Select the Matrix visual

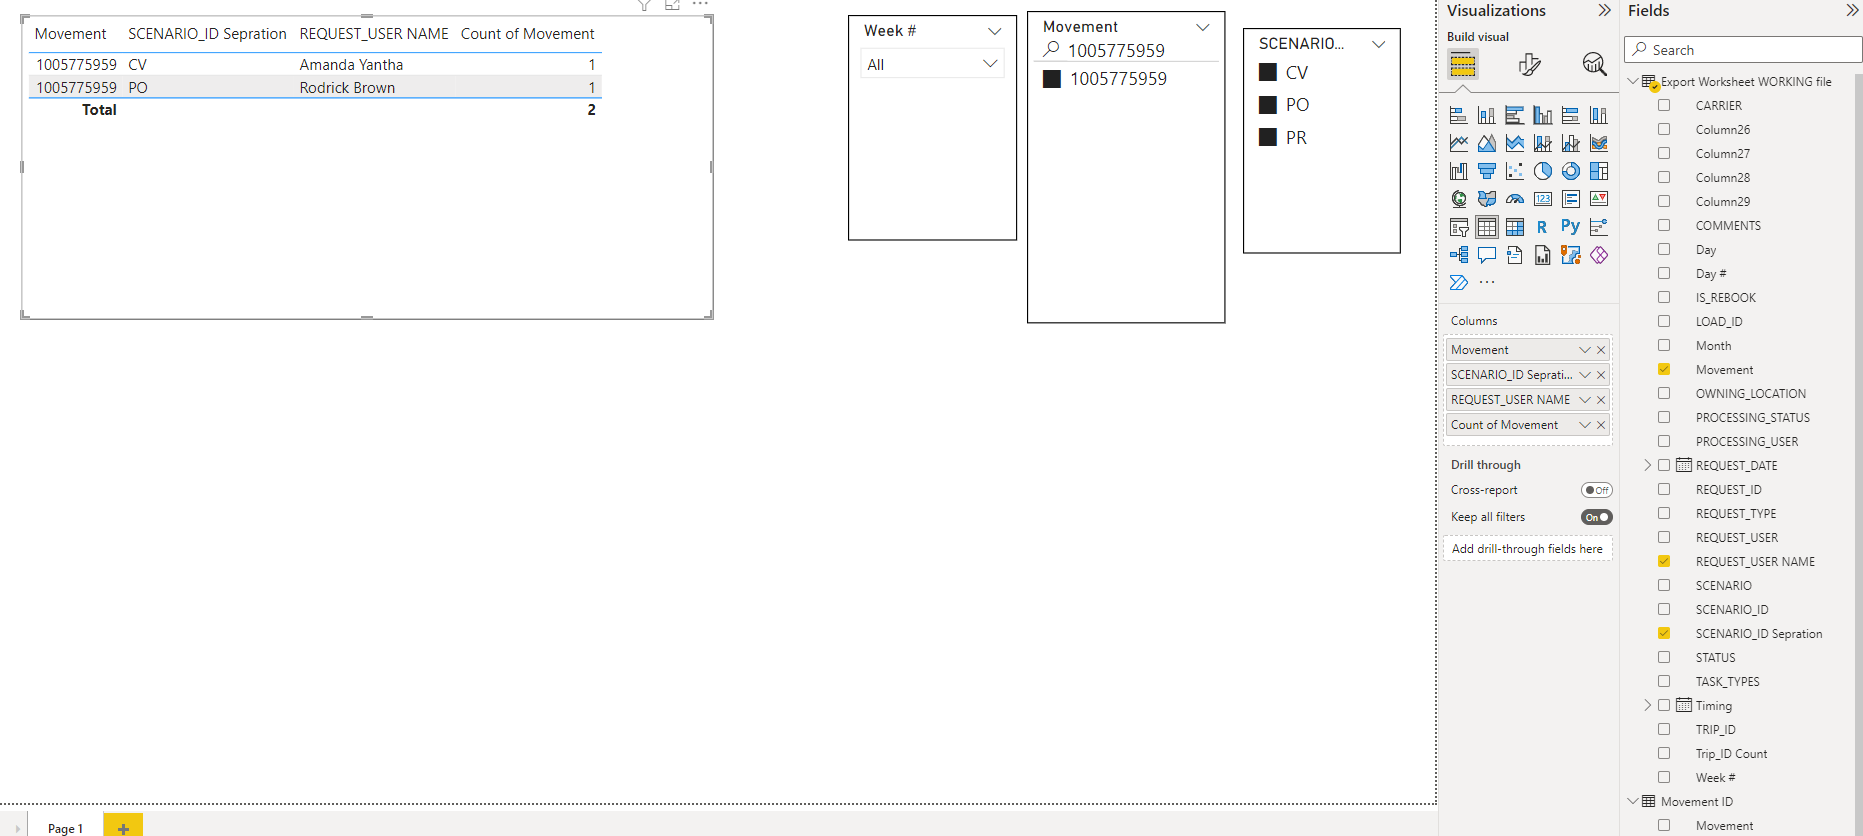click(x=1515, y=227)
